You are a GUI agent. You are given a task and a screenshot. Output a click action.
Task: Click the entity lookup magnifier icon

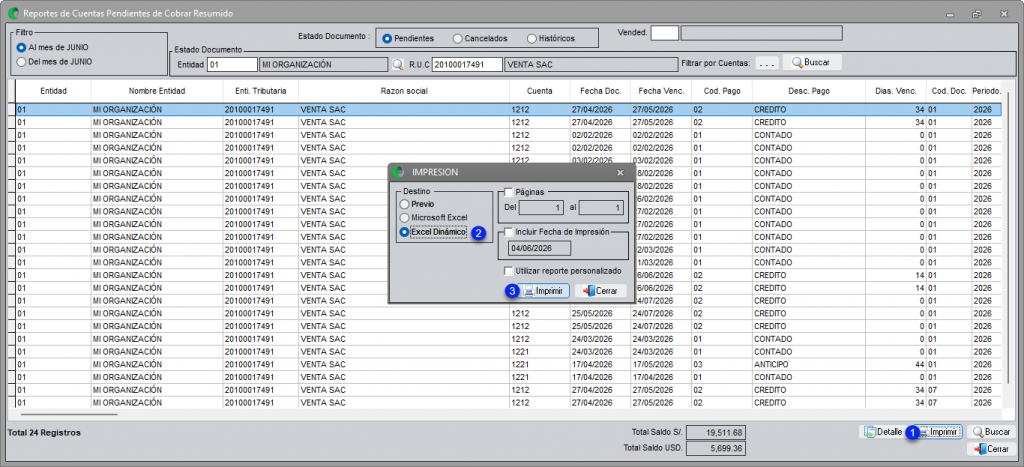tap(397, 65)
